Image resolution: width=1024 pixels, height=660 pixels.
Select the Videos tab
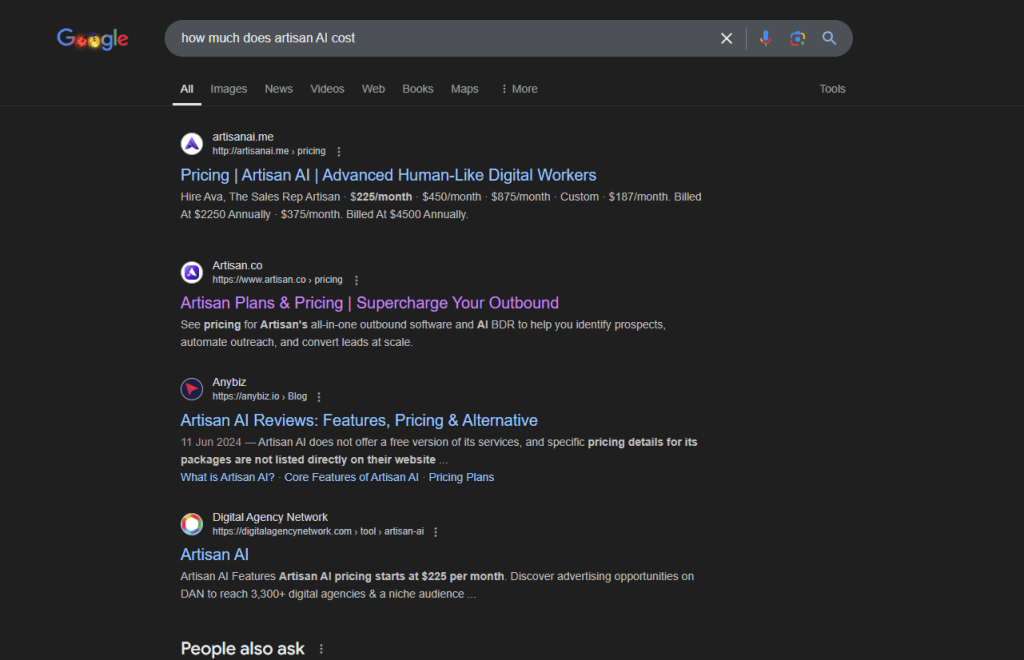[x=327, y=89]
